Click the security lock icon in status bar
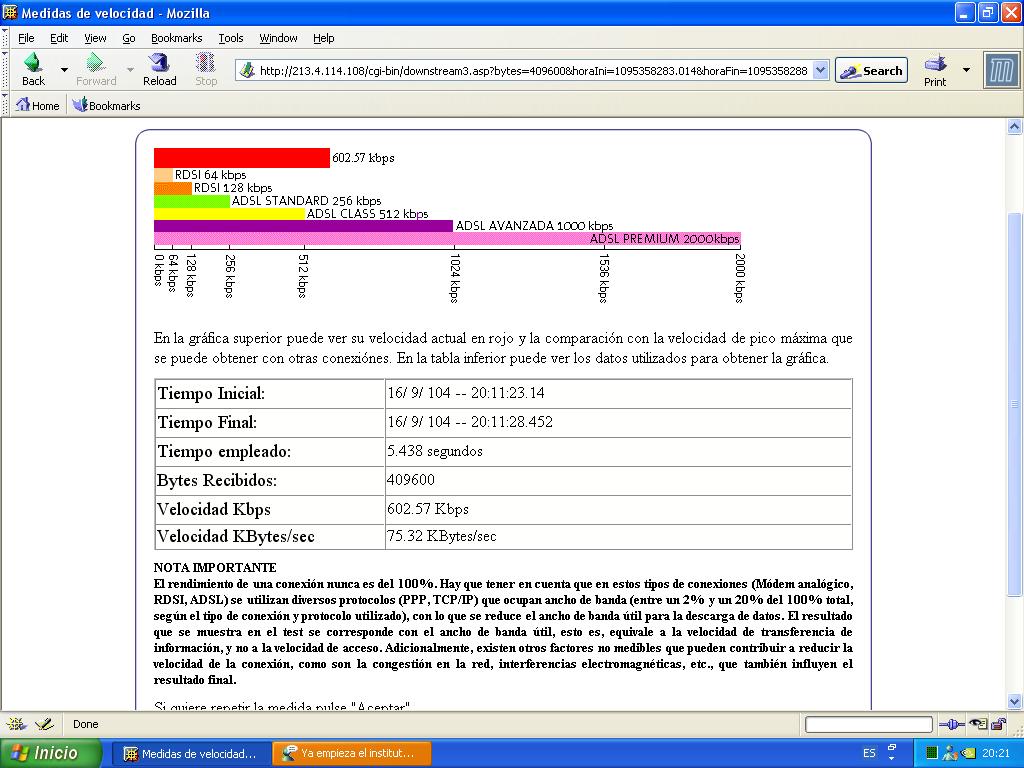 pyautogui.click(x=998, y=724)
